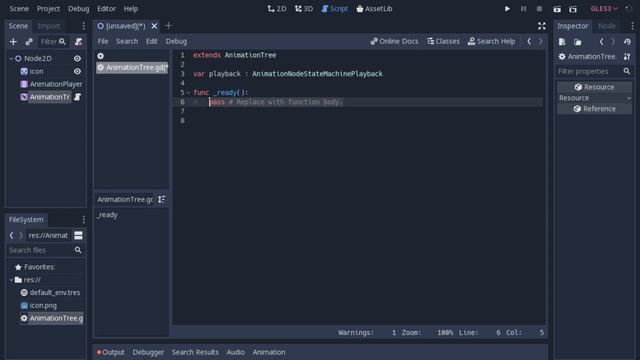
Task: Open the script editor Debug menu
Action: tap(176, 41)
